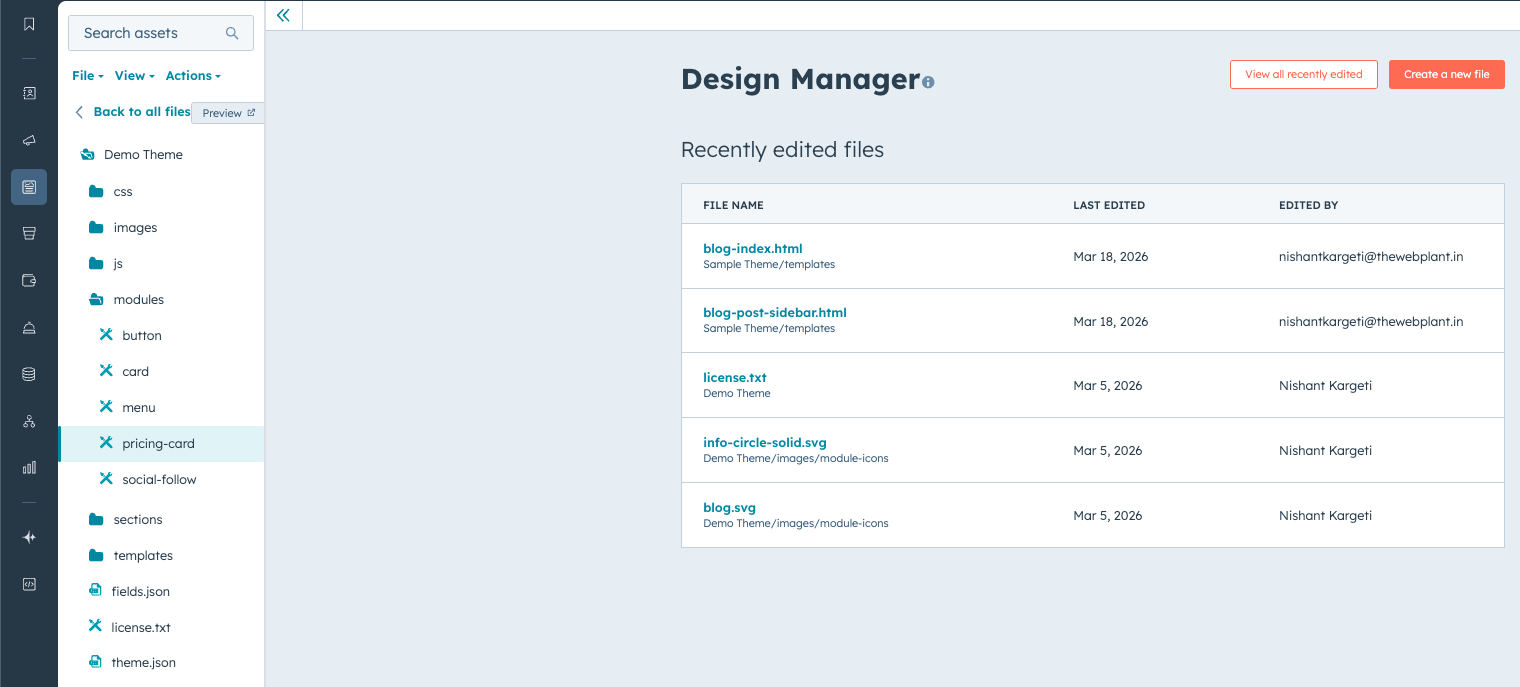Open the Service bell sidebar icon

29,328
